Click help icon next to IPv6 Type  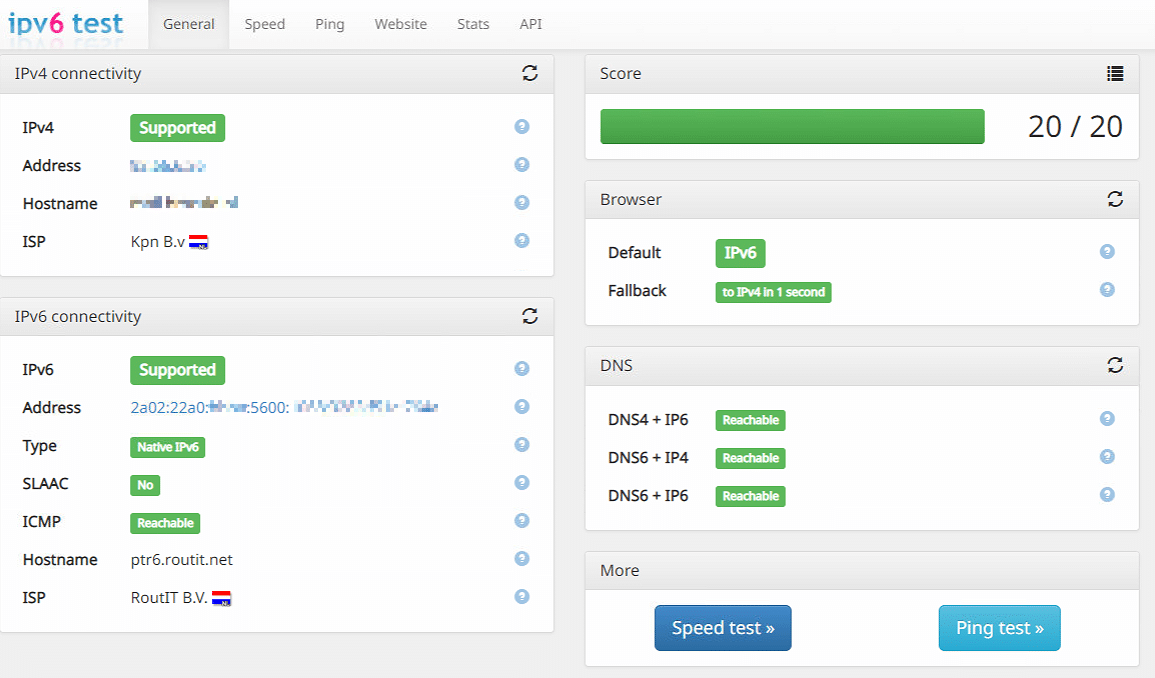tap(521, 445)
